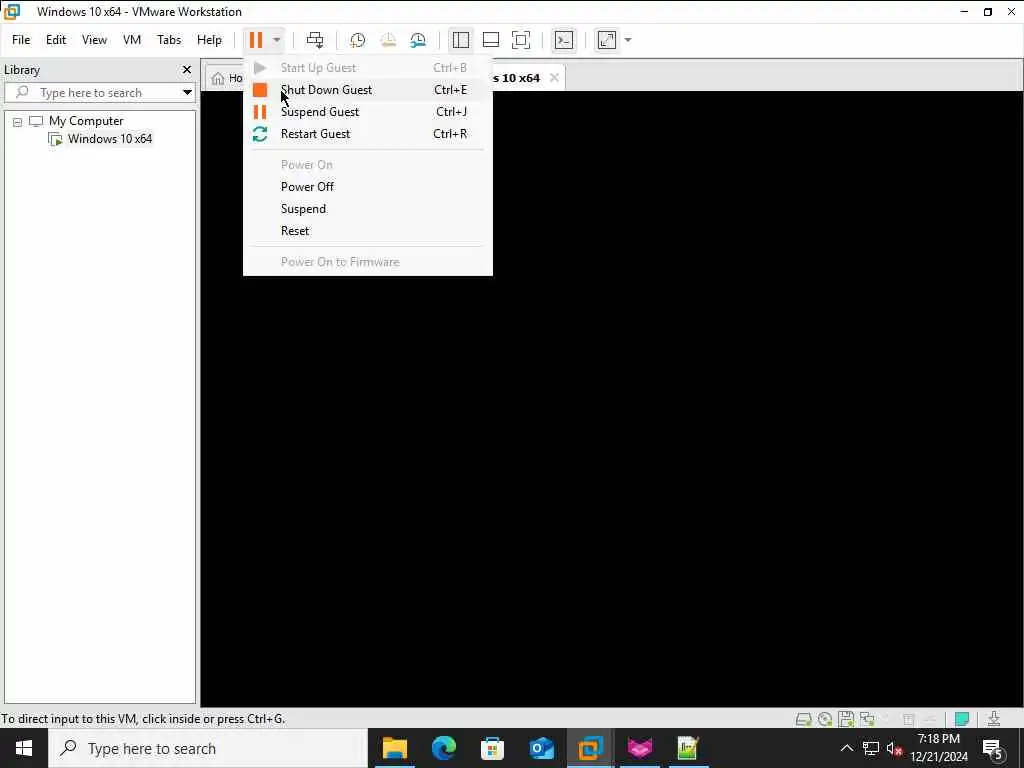1024x768 pixels.
Task: Open the snapshot manager toolbar icon
Action: point(418,40)
